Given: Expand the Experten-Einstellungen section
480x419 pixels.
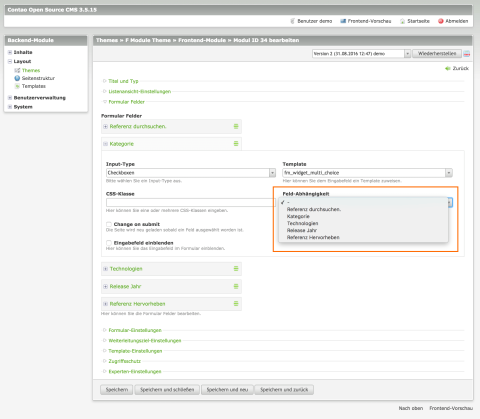Looking at the screenshot, I should [135, 371].
